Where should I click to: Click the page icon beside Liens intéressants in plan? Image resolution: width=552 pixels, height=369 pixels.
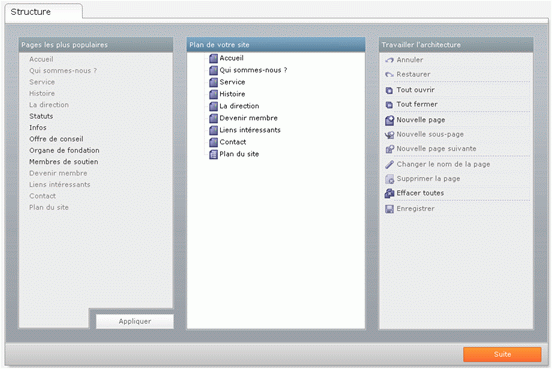click(213, 130)
